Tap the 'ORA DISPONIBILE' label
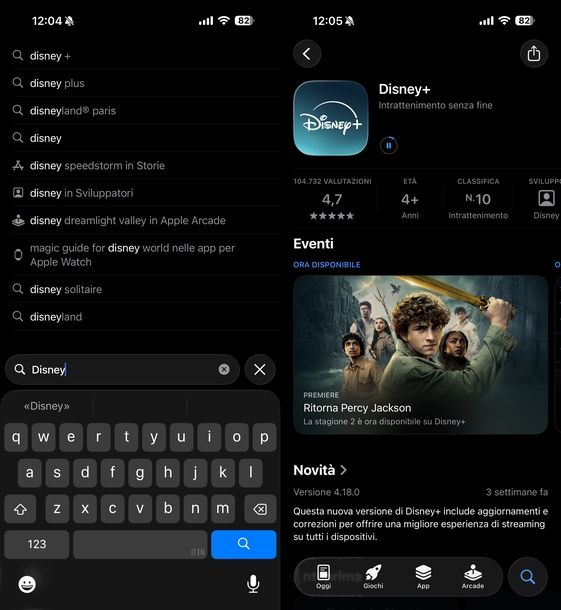 [327, 265]
